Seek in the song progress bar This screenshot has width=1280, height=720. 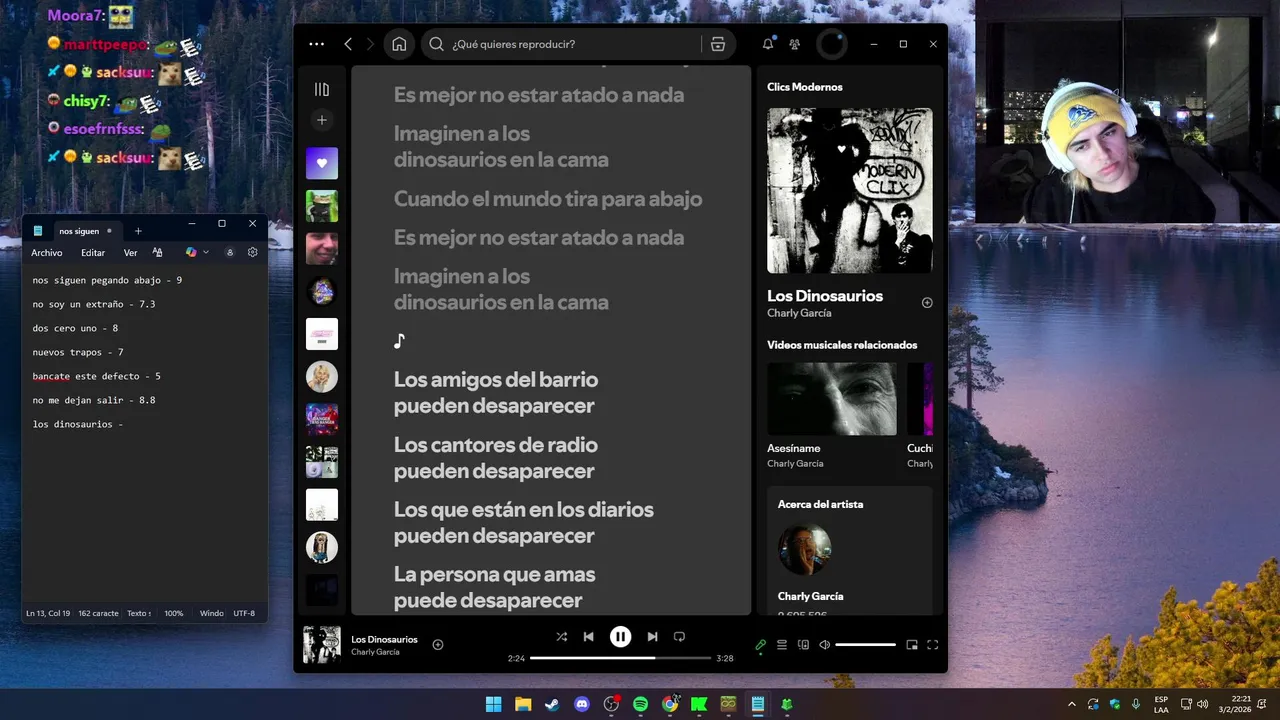point(620,658)
